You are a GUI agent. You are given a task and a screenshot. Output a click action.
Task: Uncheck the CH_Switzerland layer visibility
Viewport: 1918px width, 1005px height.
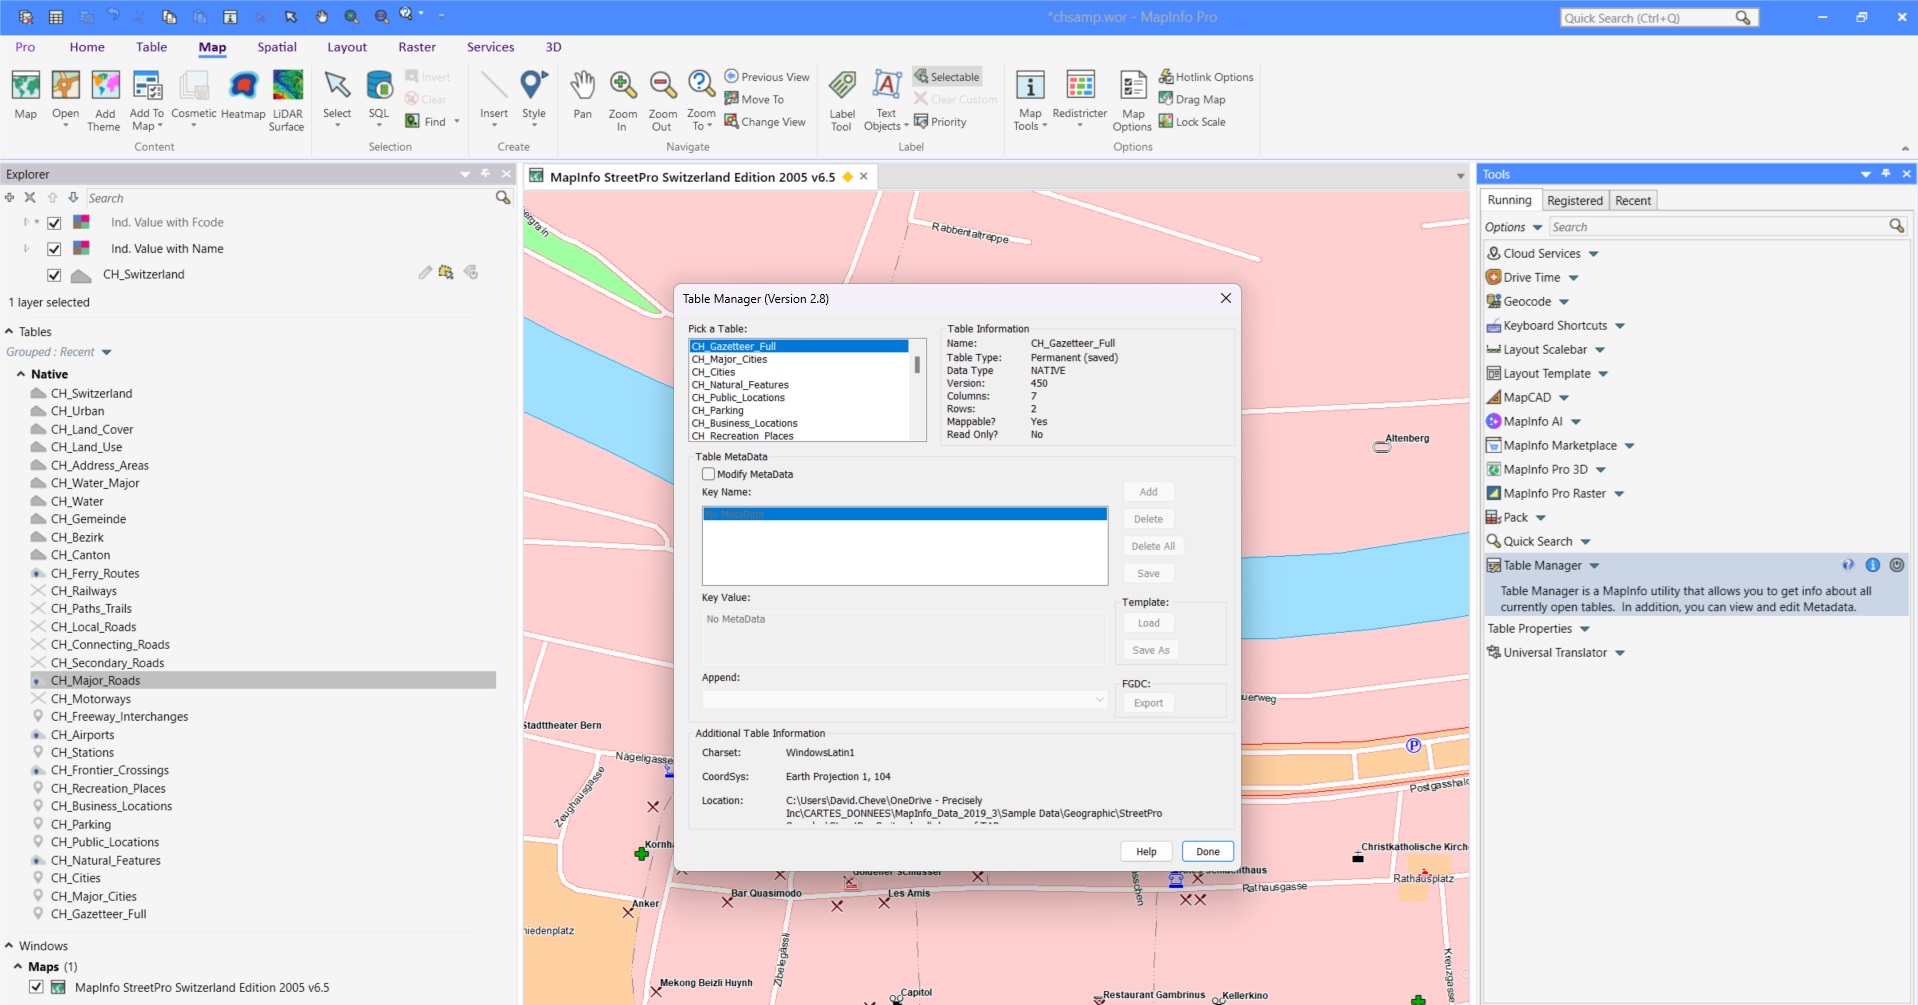pos(54,275)
